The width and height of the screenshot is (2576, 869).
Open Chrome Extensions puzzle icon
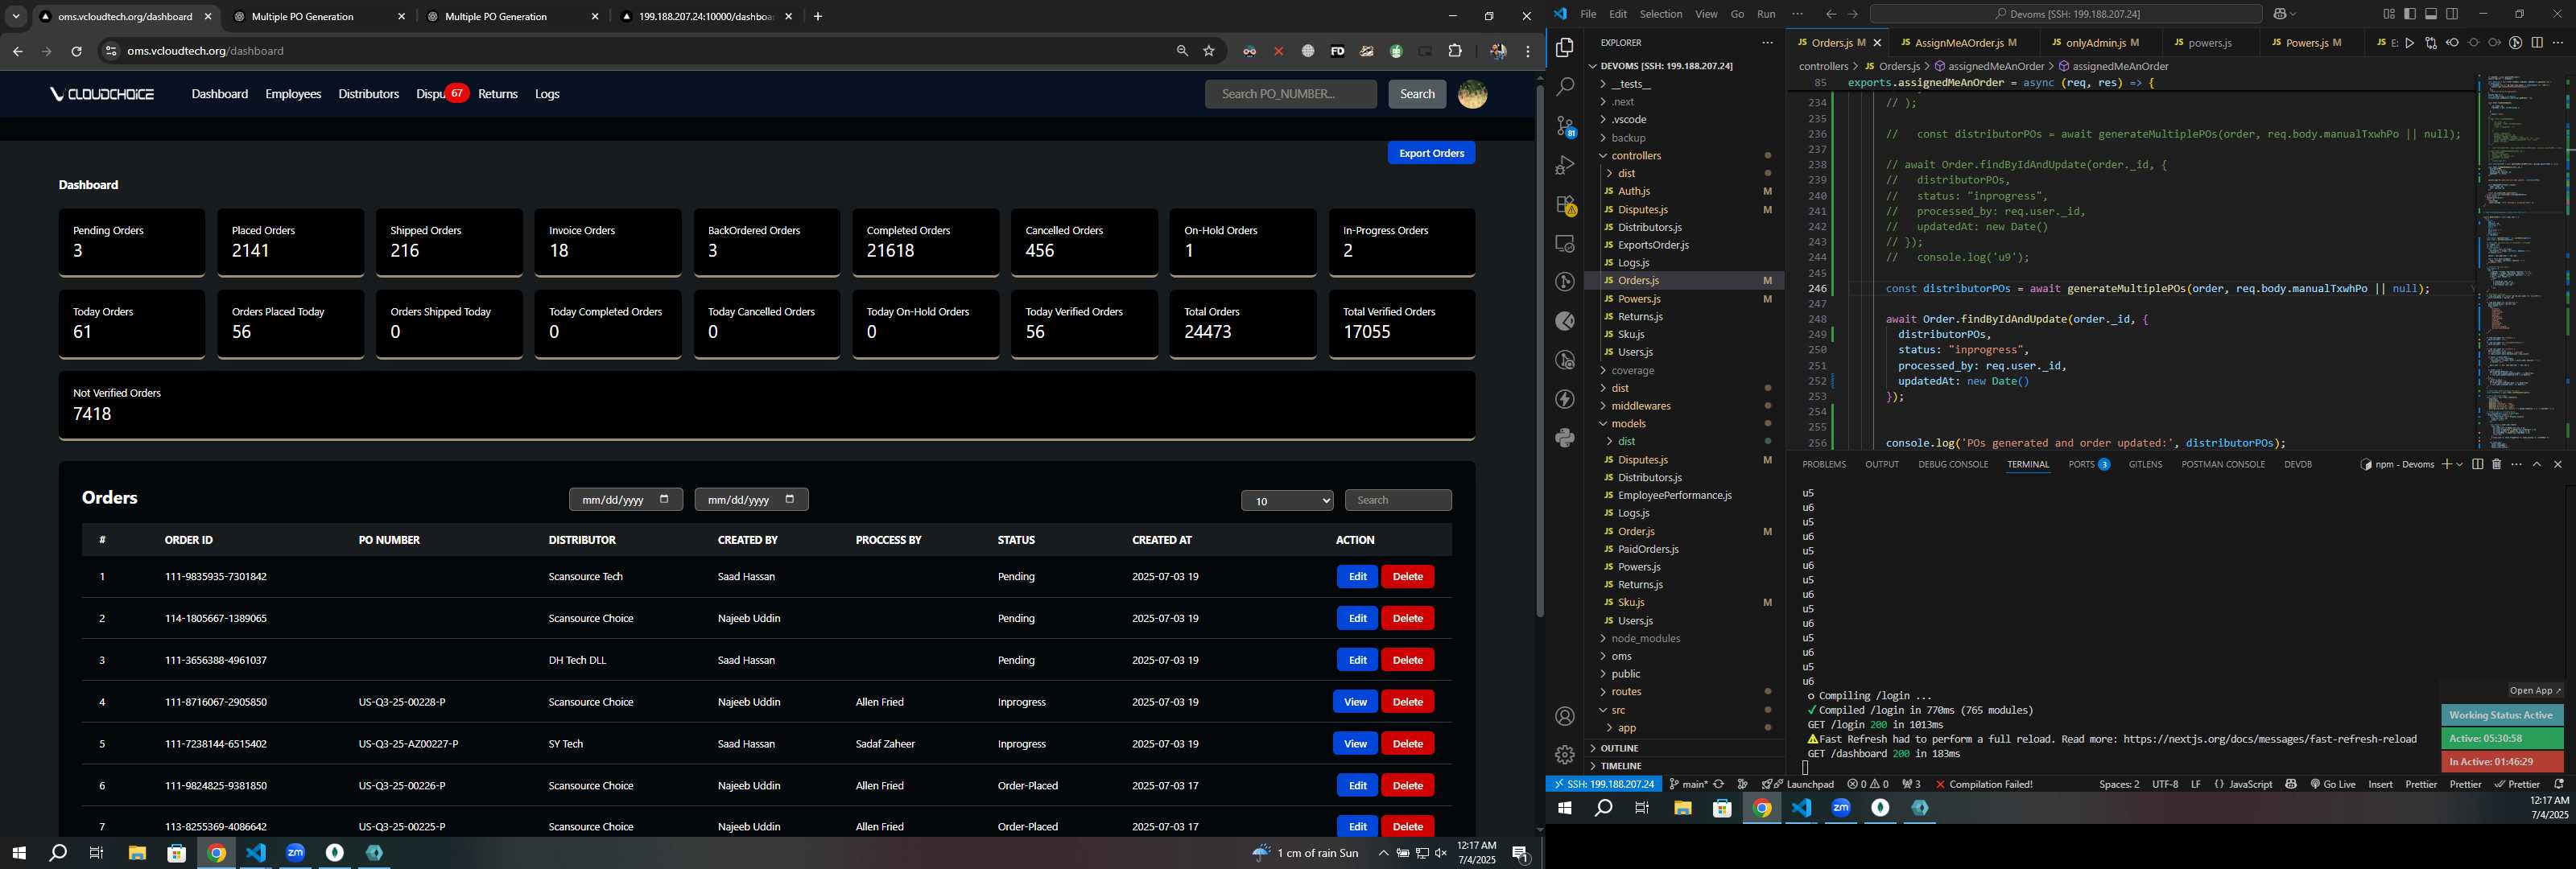click(1455, 51)
